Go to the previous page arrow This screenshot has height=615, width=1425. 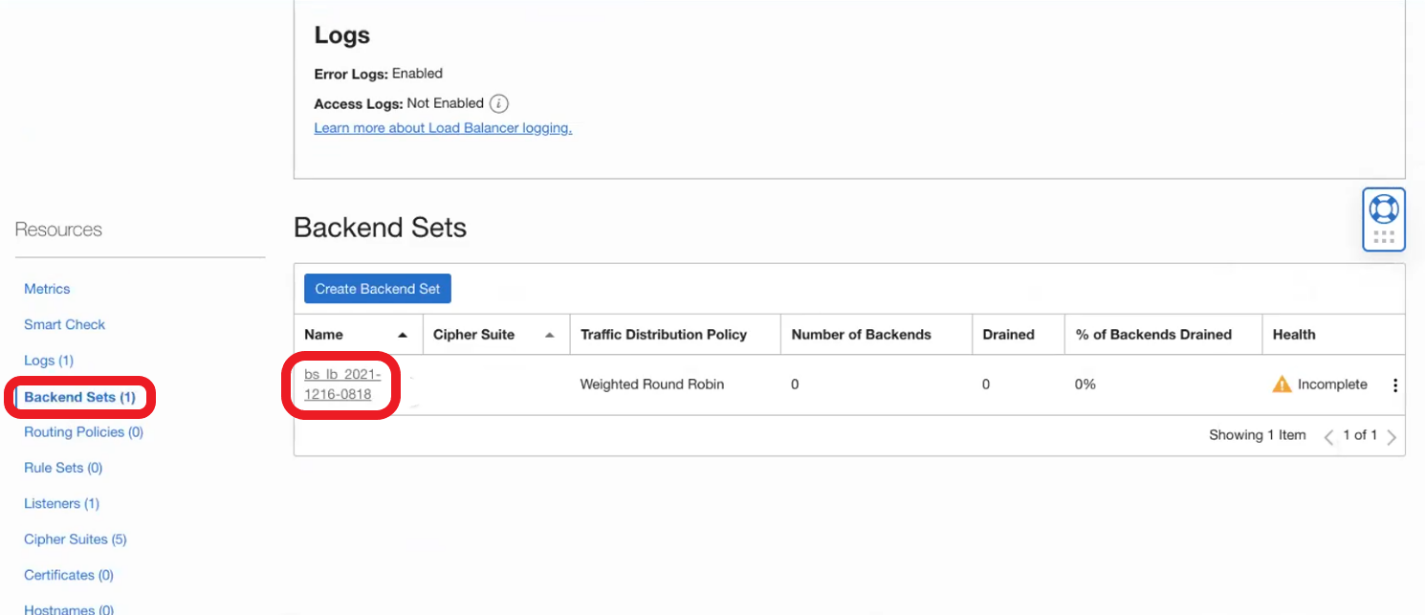point(1328,436)
